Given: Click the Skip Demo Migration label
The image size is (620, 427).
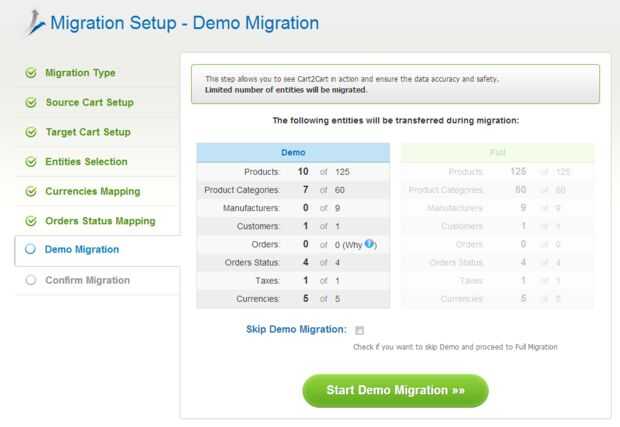Looking at the screenshot, I should coord(296,329).
